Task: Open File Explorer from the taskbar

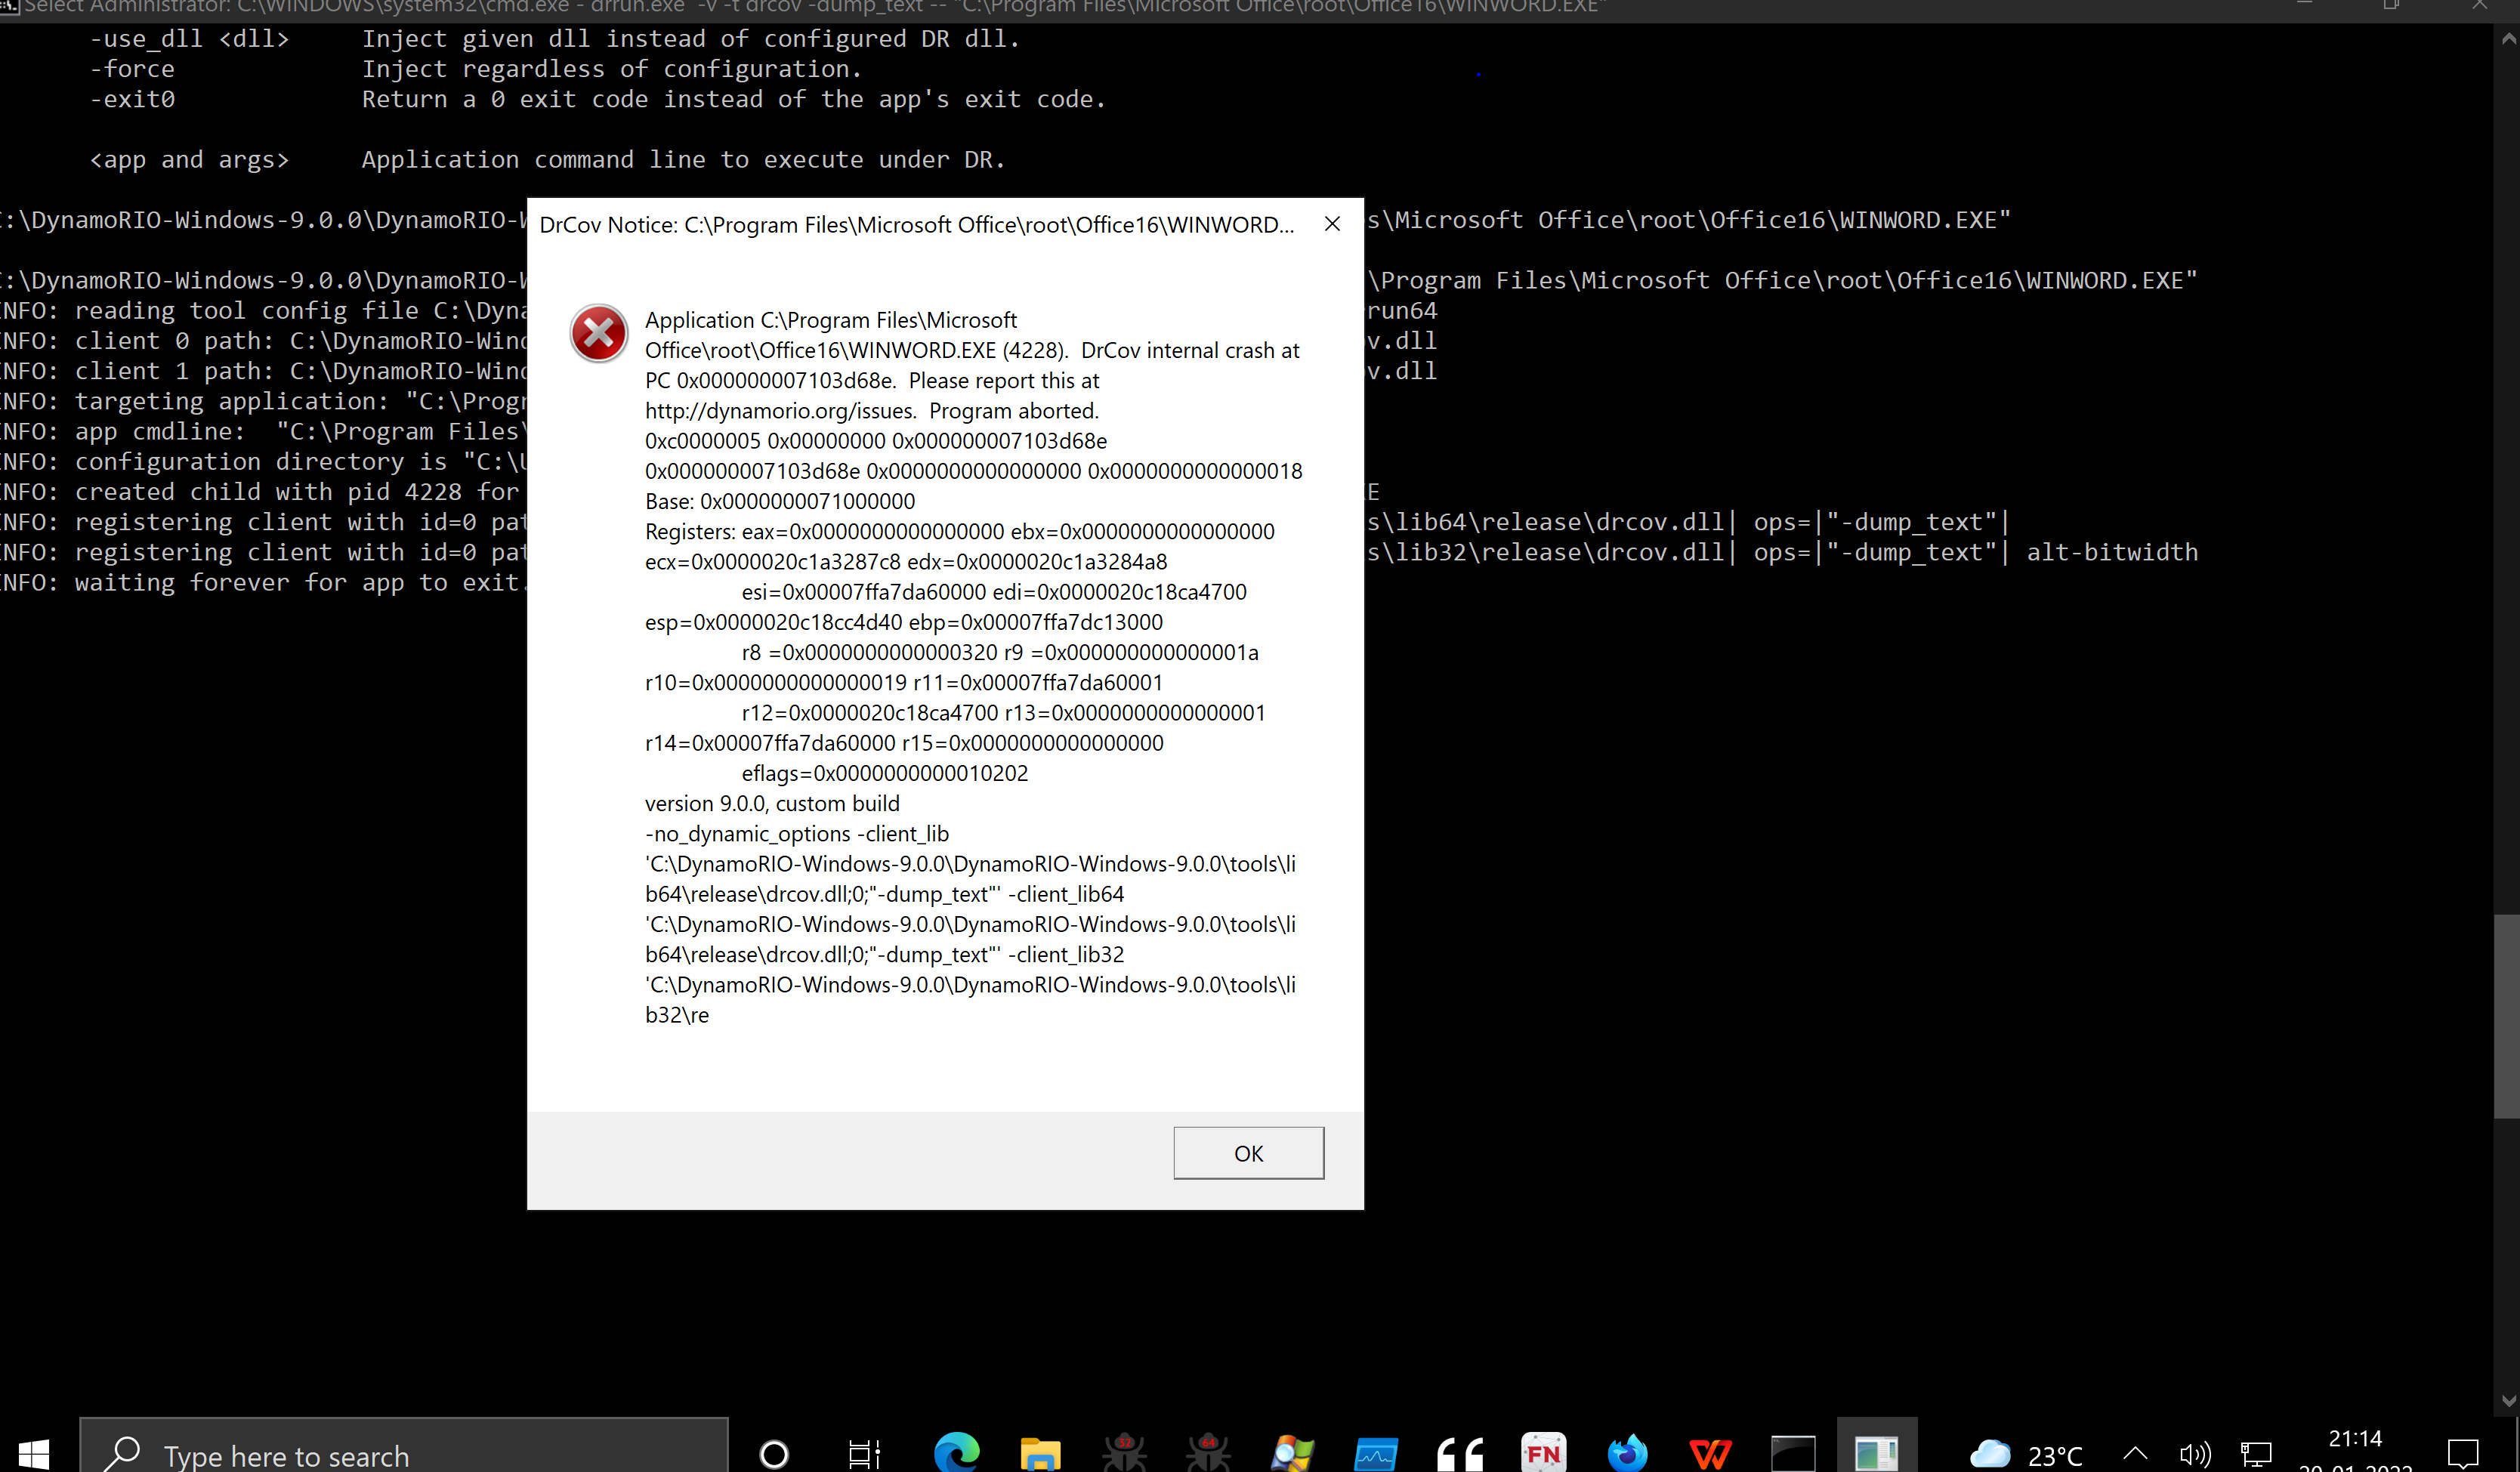Action: (x=1040, y=1453)
